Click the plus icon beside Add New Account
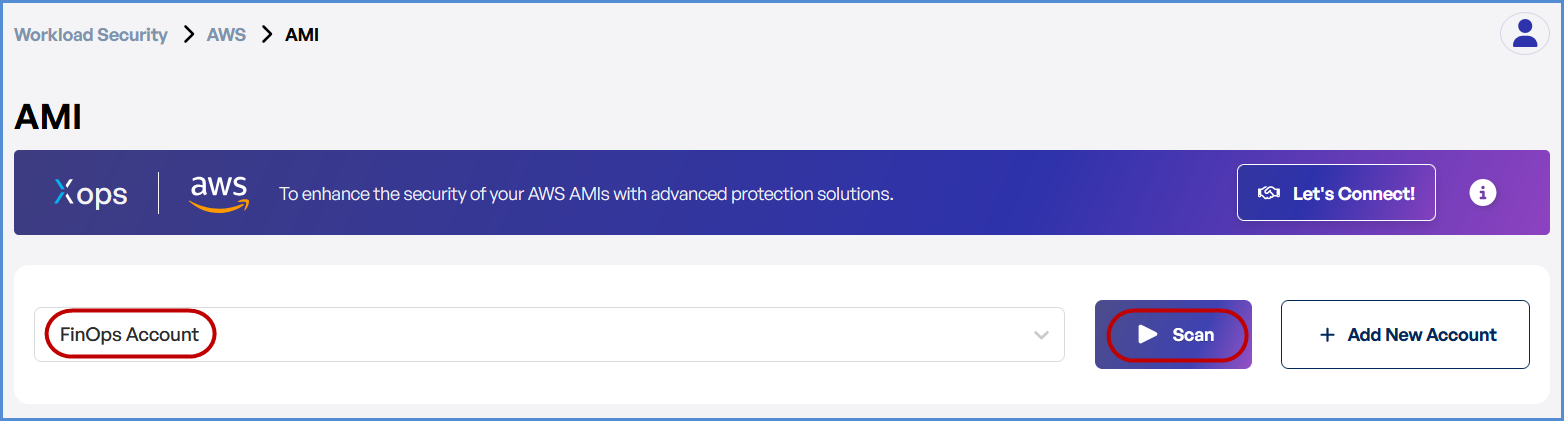This screenshot has width=1564, height=421. (1327, 335)
